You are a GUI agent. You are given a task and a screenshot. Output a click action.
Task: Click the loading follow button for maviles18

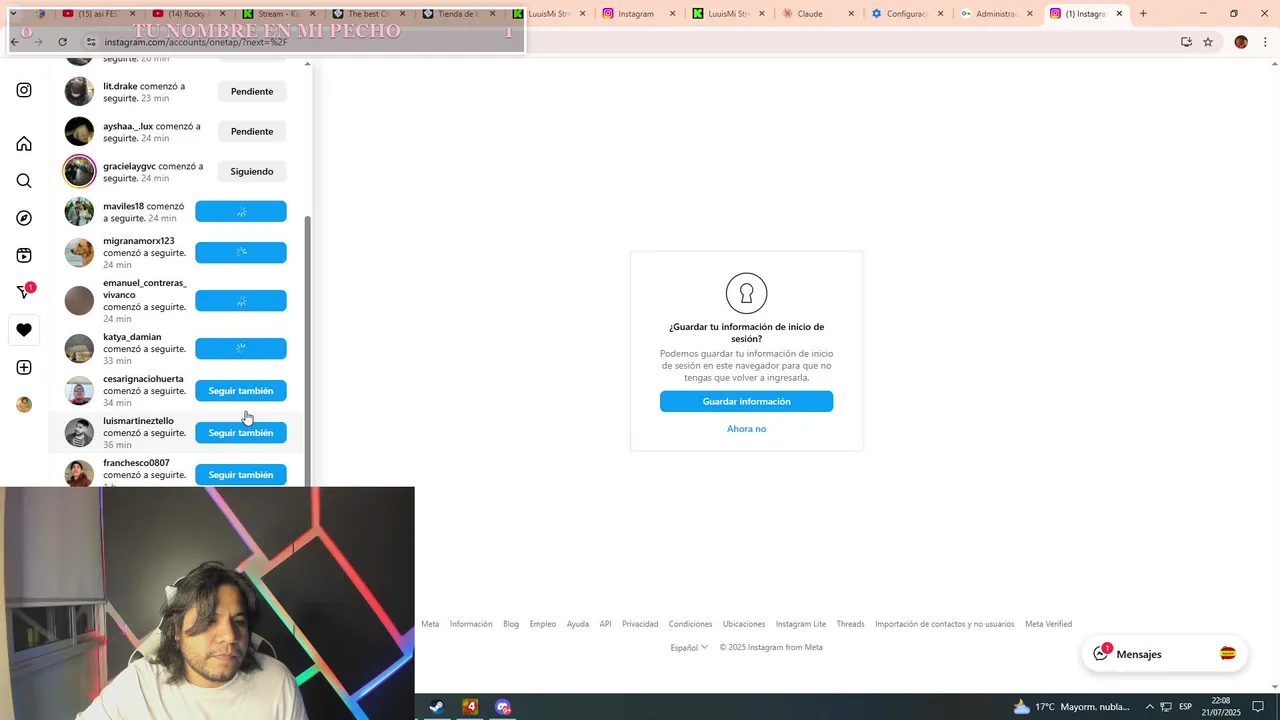241,211
